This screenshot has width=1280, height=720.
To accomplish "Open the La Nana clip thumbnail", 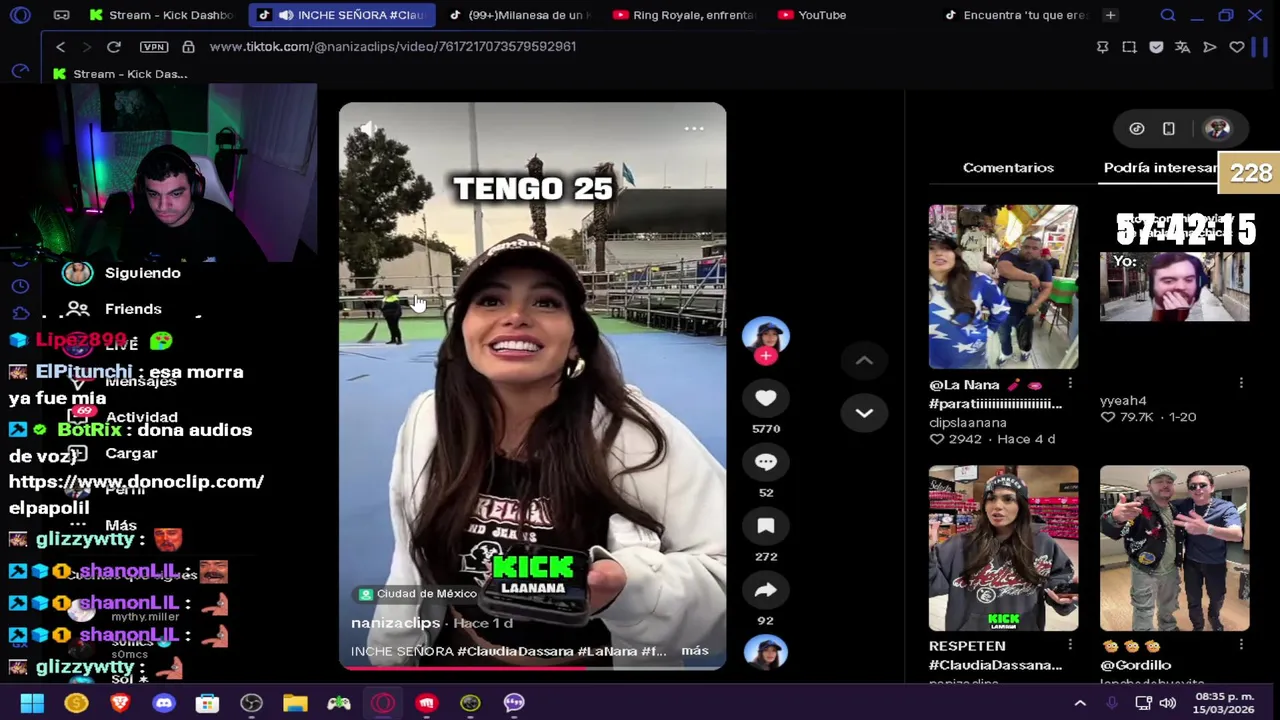I will click(x=1003, y=287).
